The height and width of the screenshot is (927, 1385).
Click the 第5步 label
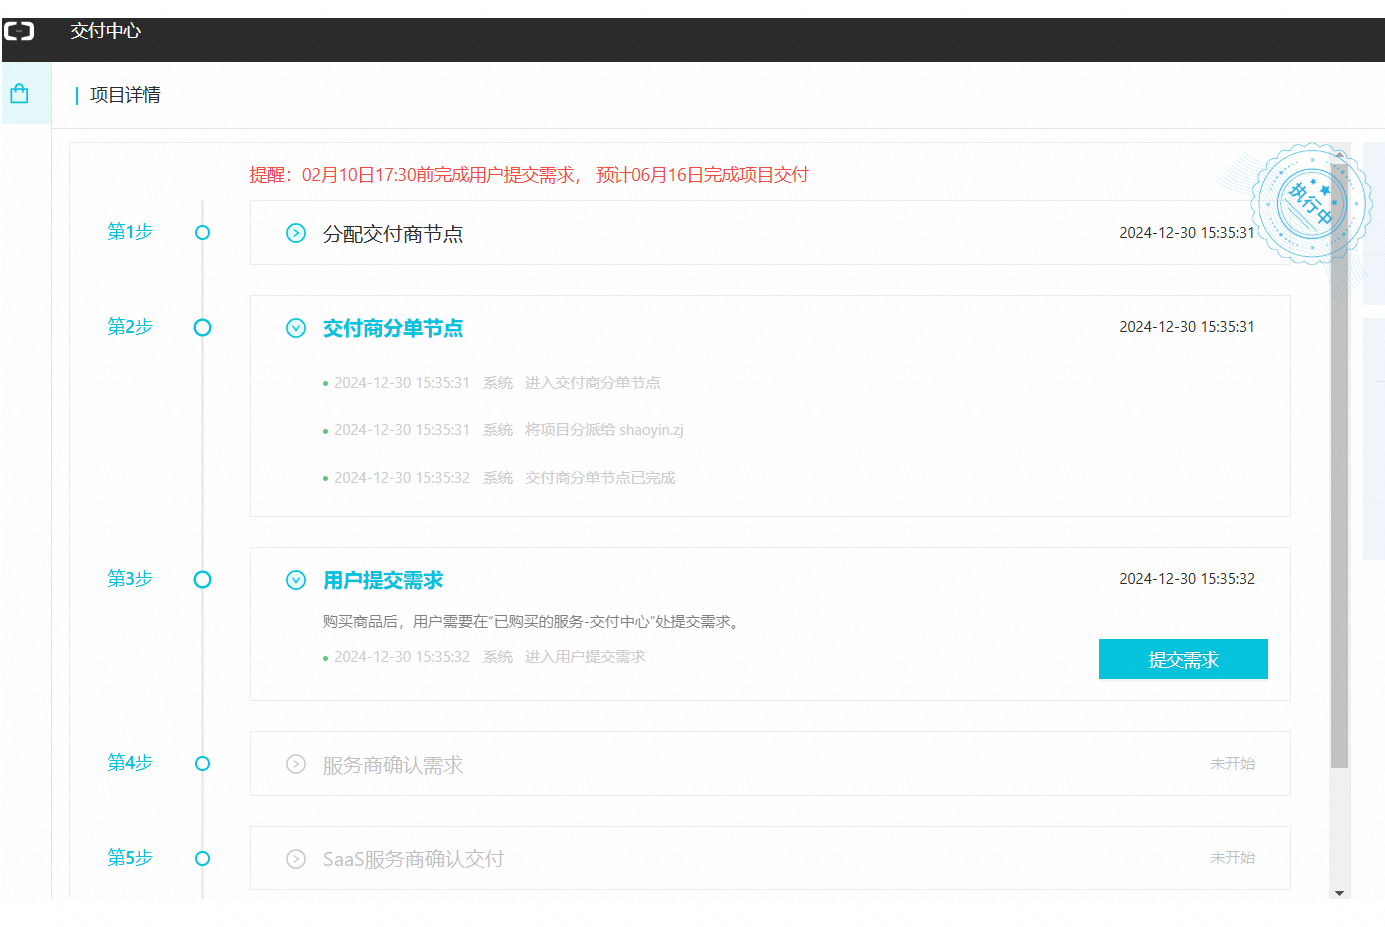[130, 857]
